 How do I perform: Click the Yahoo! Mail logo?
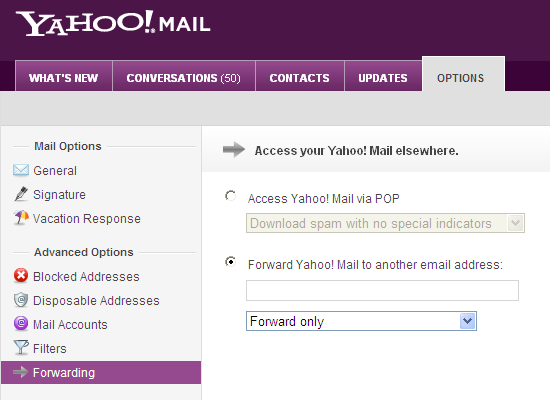113,23
